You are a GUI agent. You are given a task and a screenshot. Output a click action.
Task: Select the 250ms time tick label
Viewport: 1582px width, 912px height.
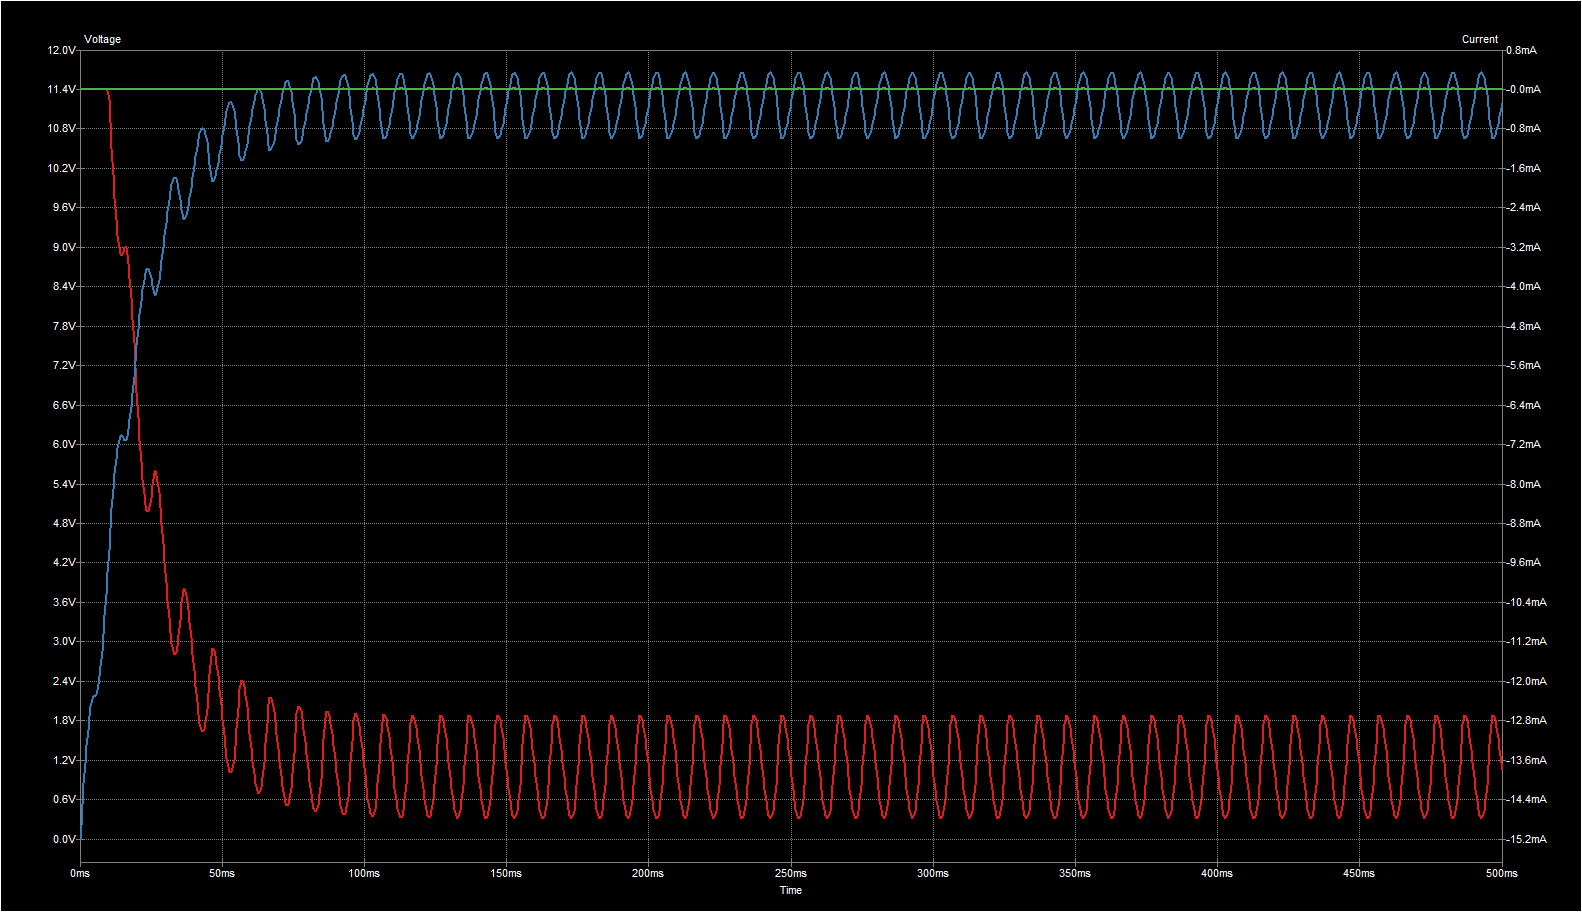click(x=791, y=873)
